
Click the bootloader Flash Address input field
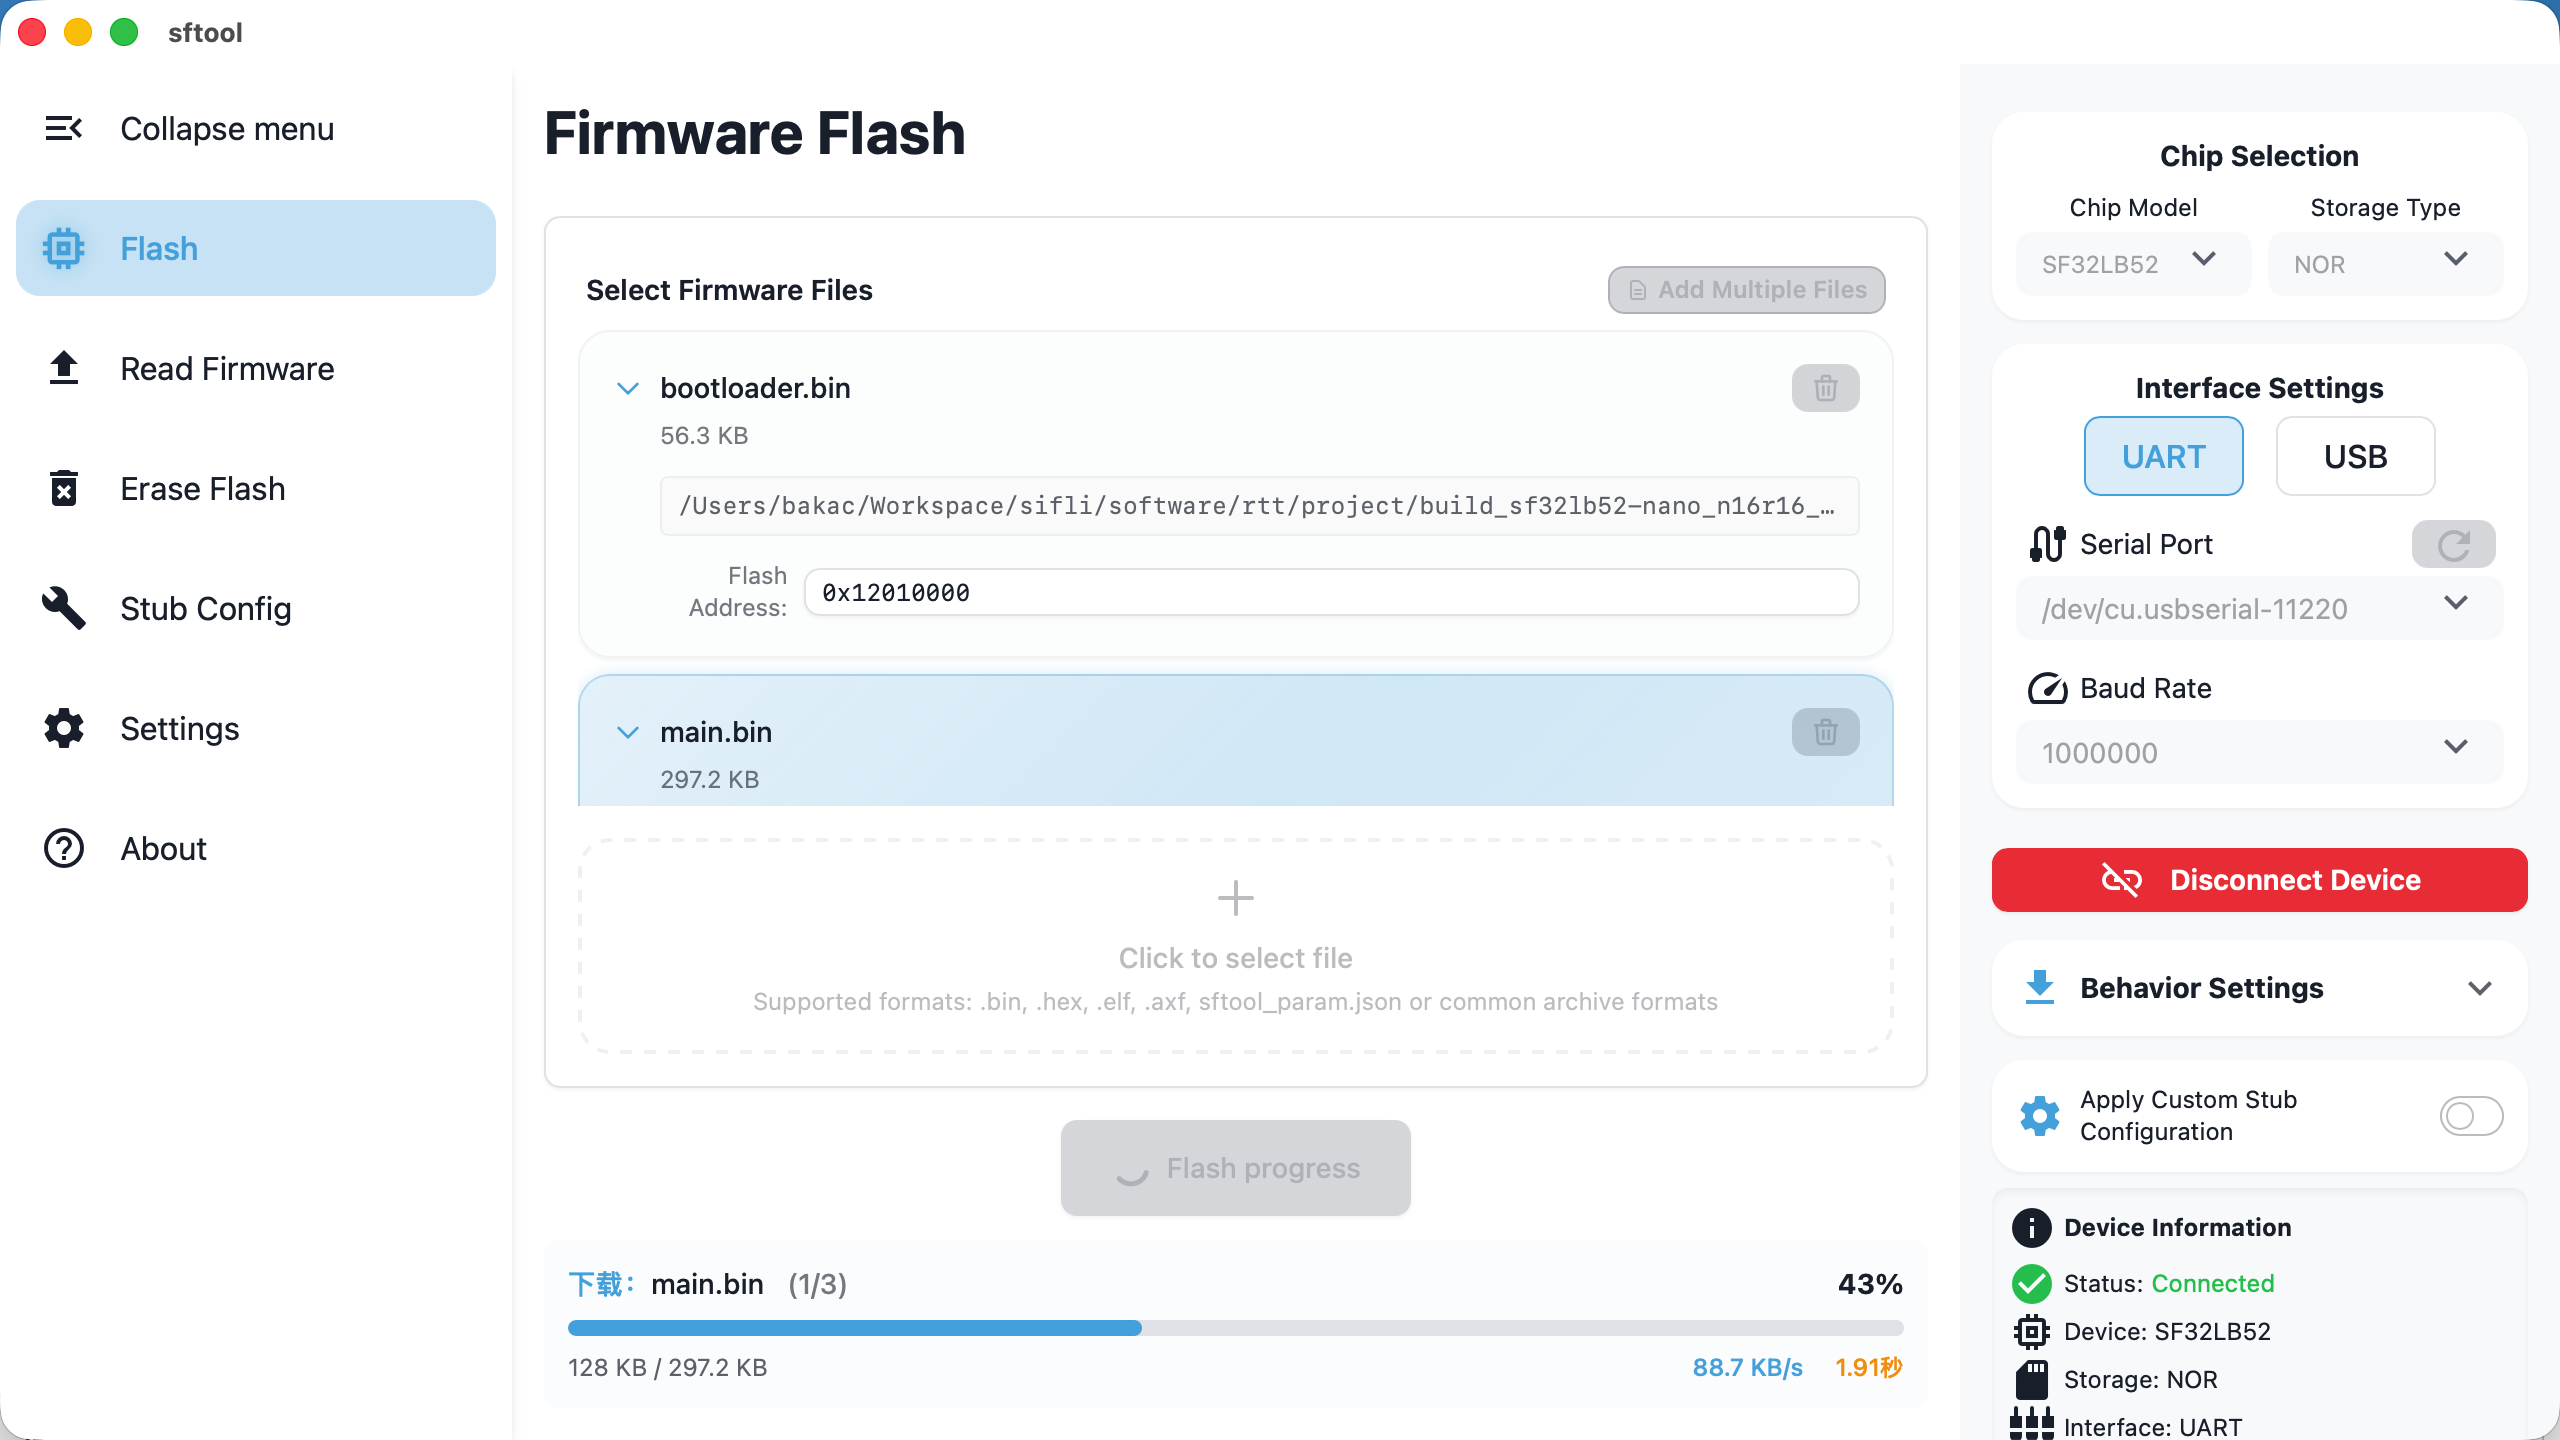1331,593
